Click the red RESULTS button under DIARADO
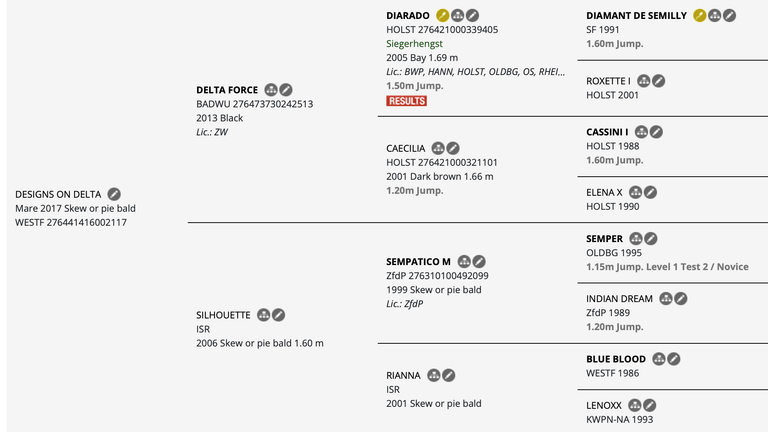The image size is (768, 432). [407, 101]
